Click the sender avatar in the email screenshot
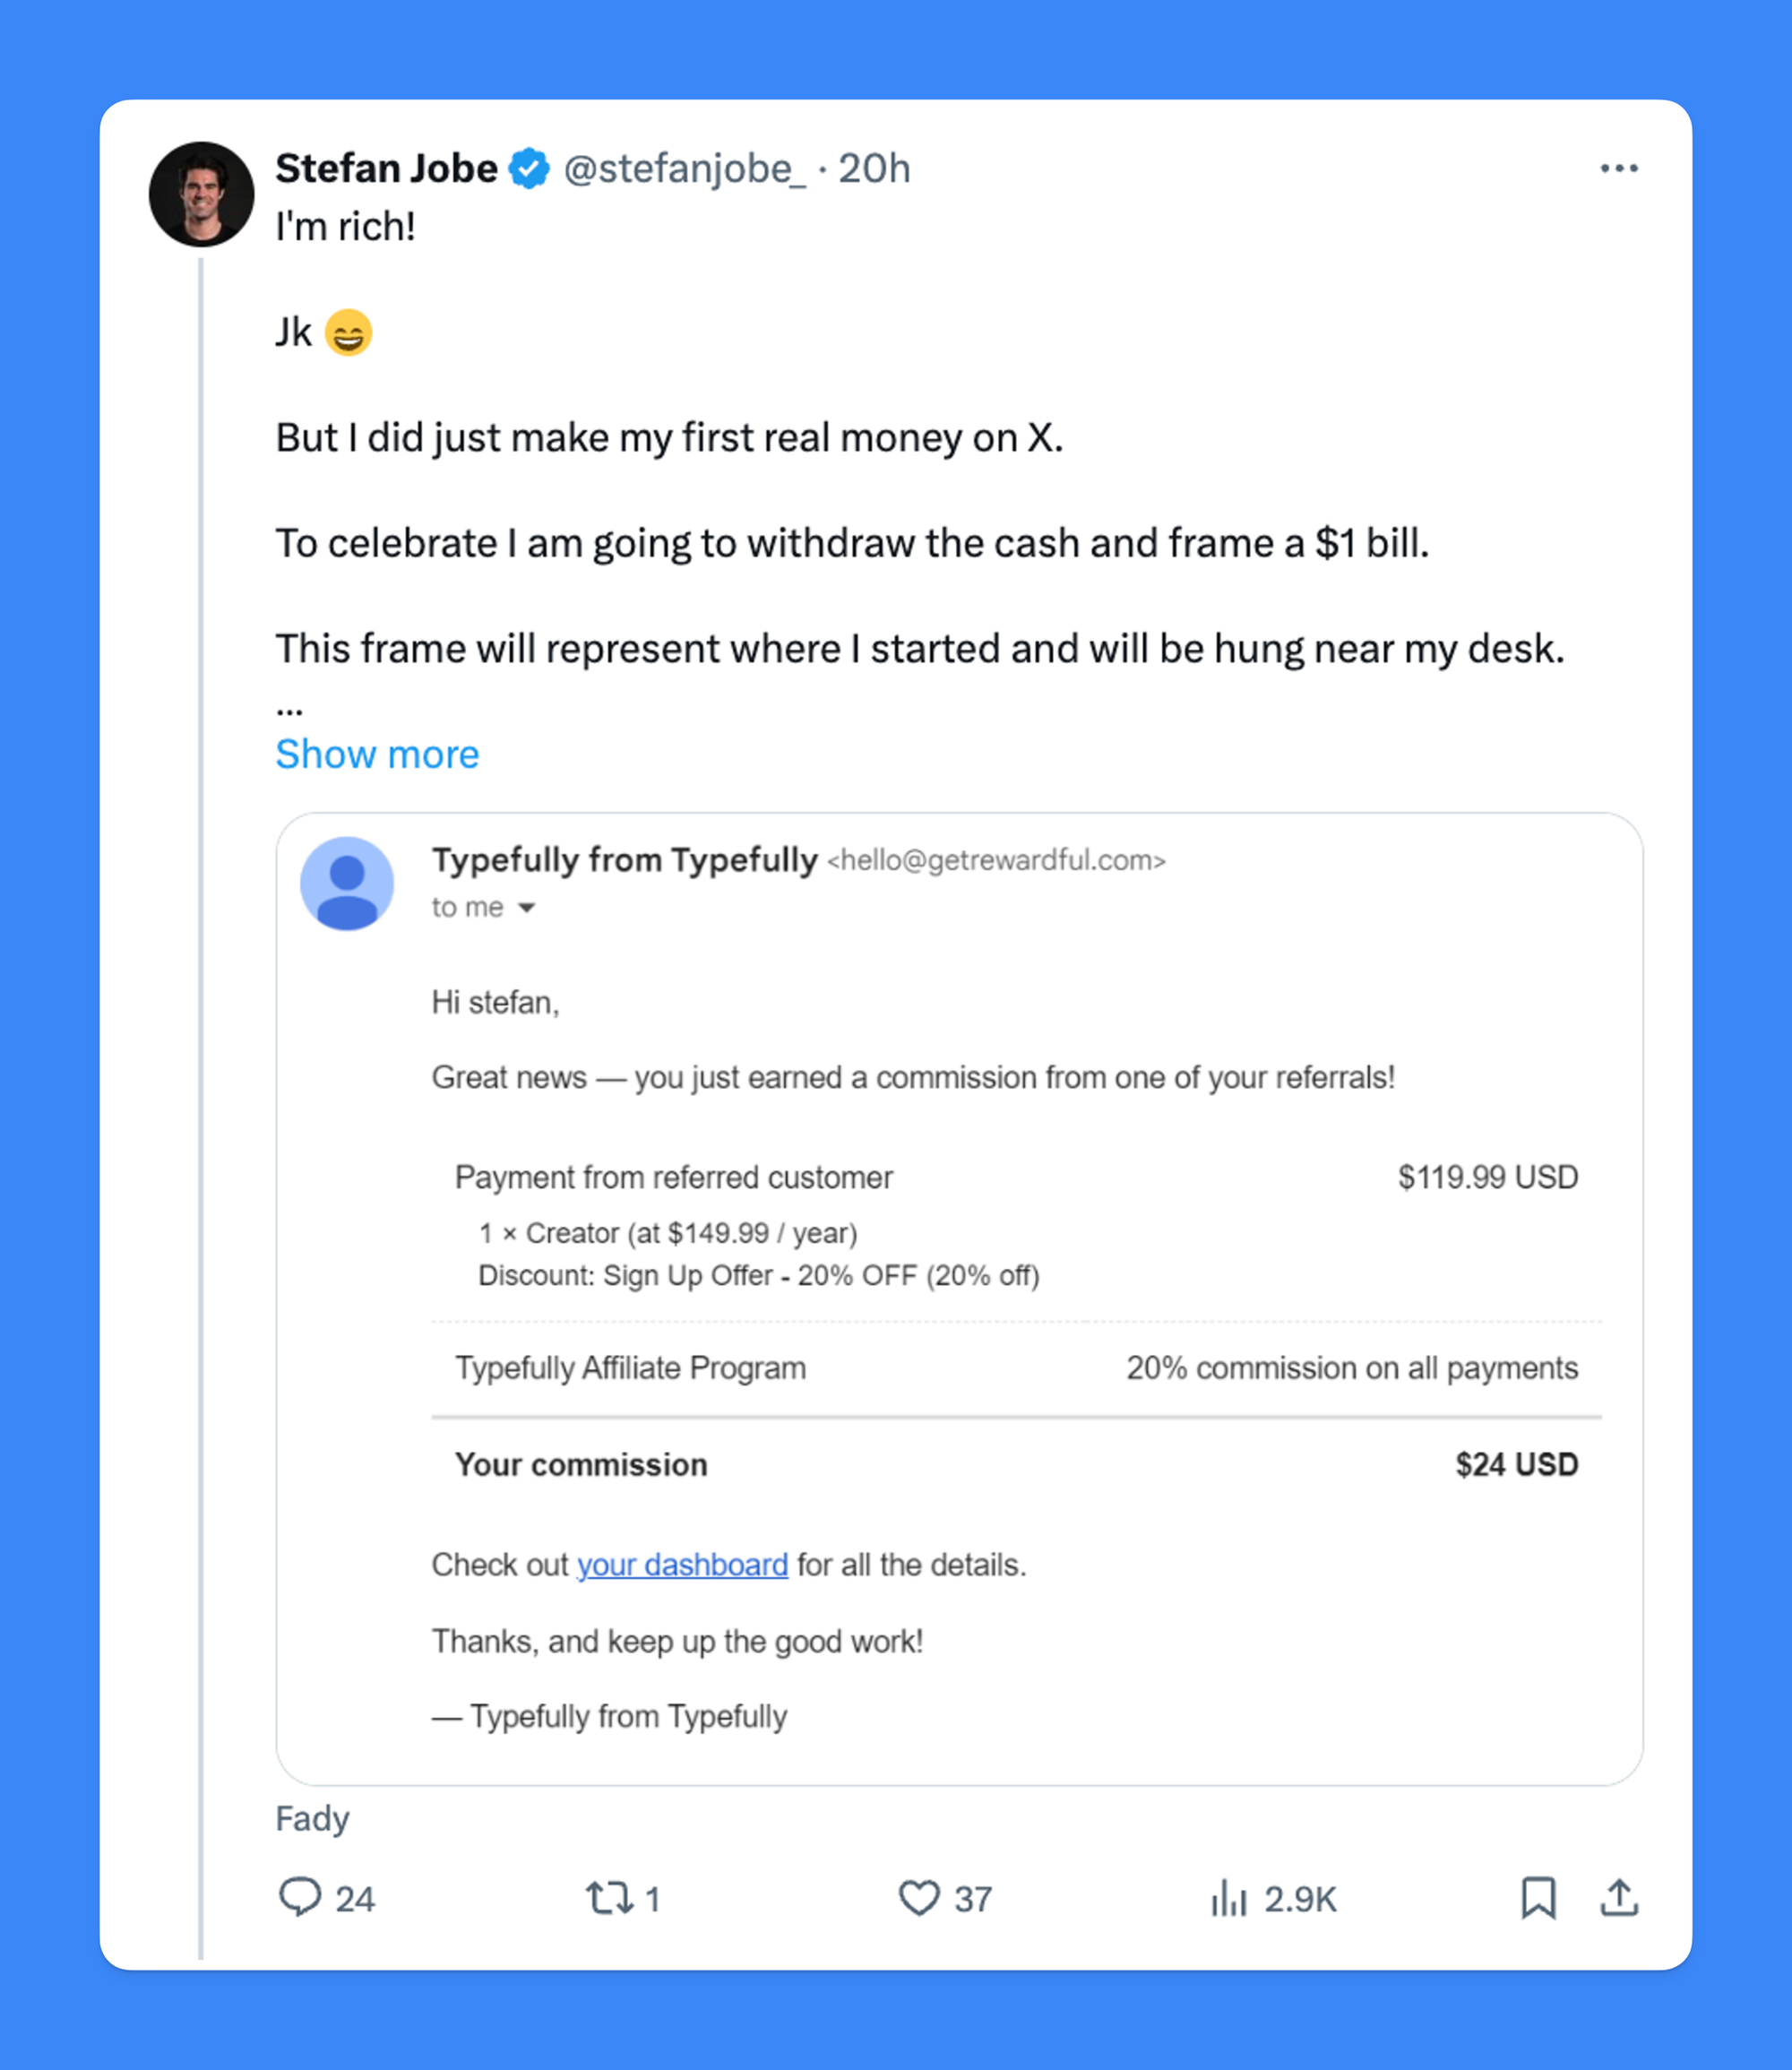Screen dimensions: 1792x2070 point(346,883)
